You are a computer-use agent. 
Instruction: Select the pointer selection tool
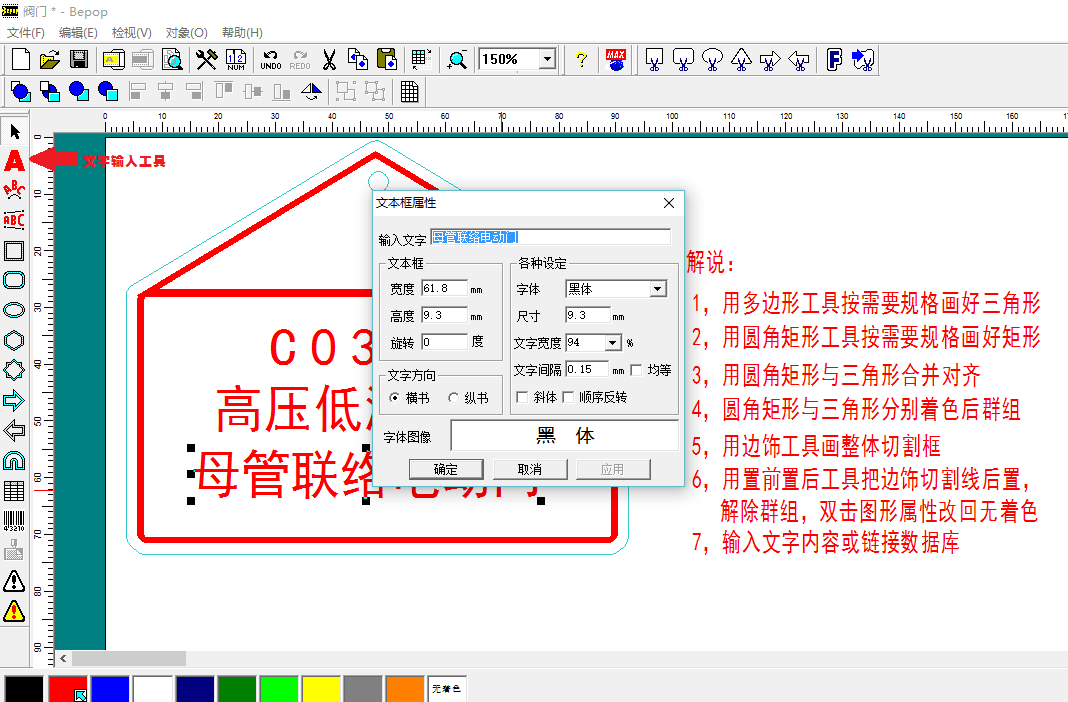pyautogui.click(x=14, y=131)
